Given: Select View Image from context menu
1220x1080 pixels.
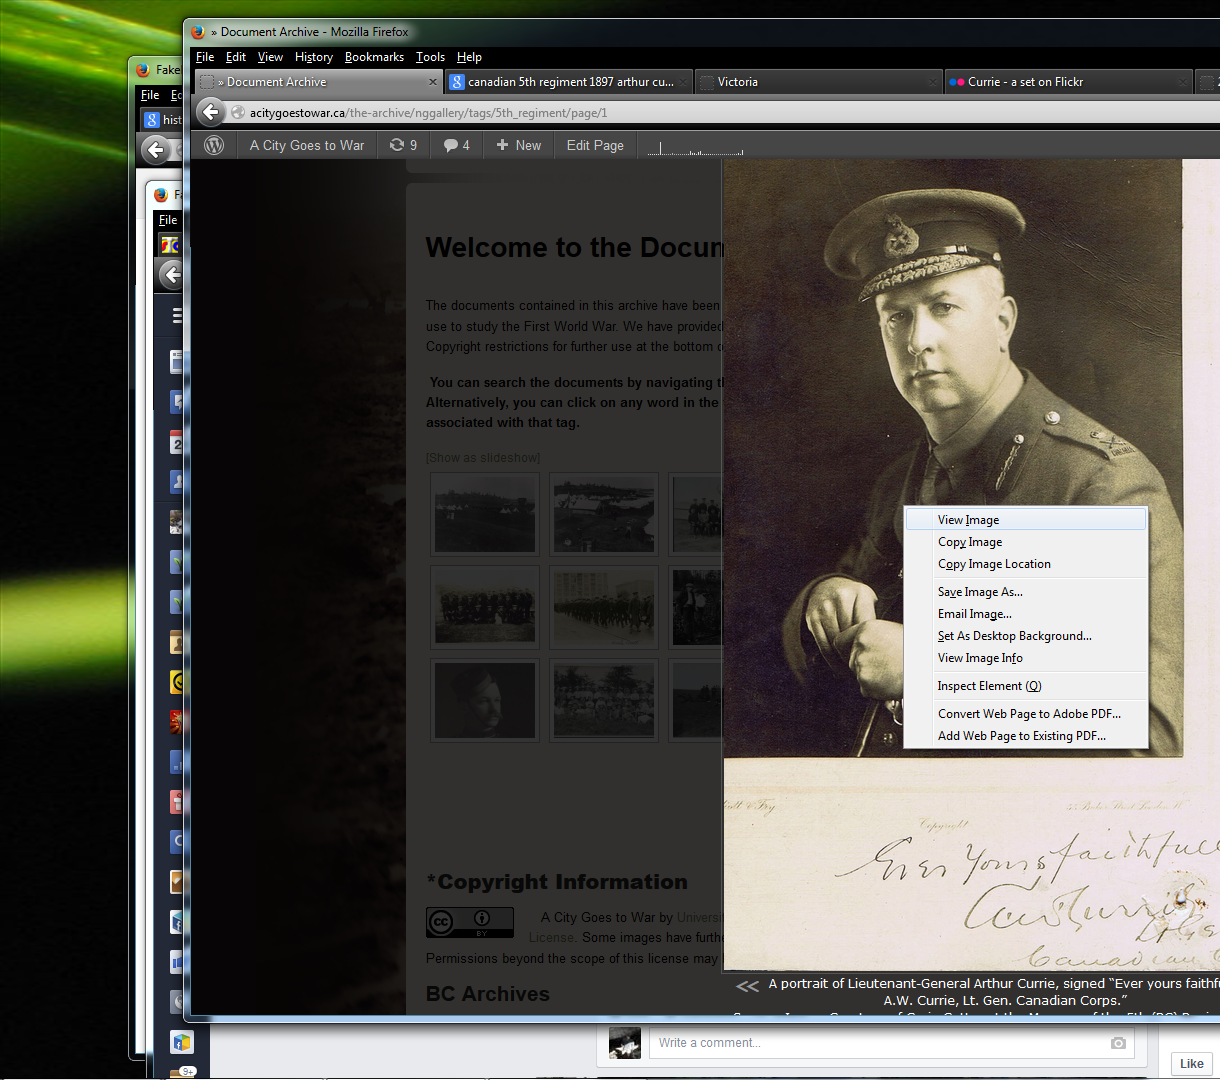Looking at the screenshot, I should point(968,520).
